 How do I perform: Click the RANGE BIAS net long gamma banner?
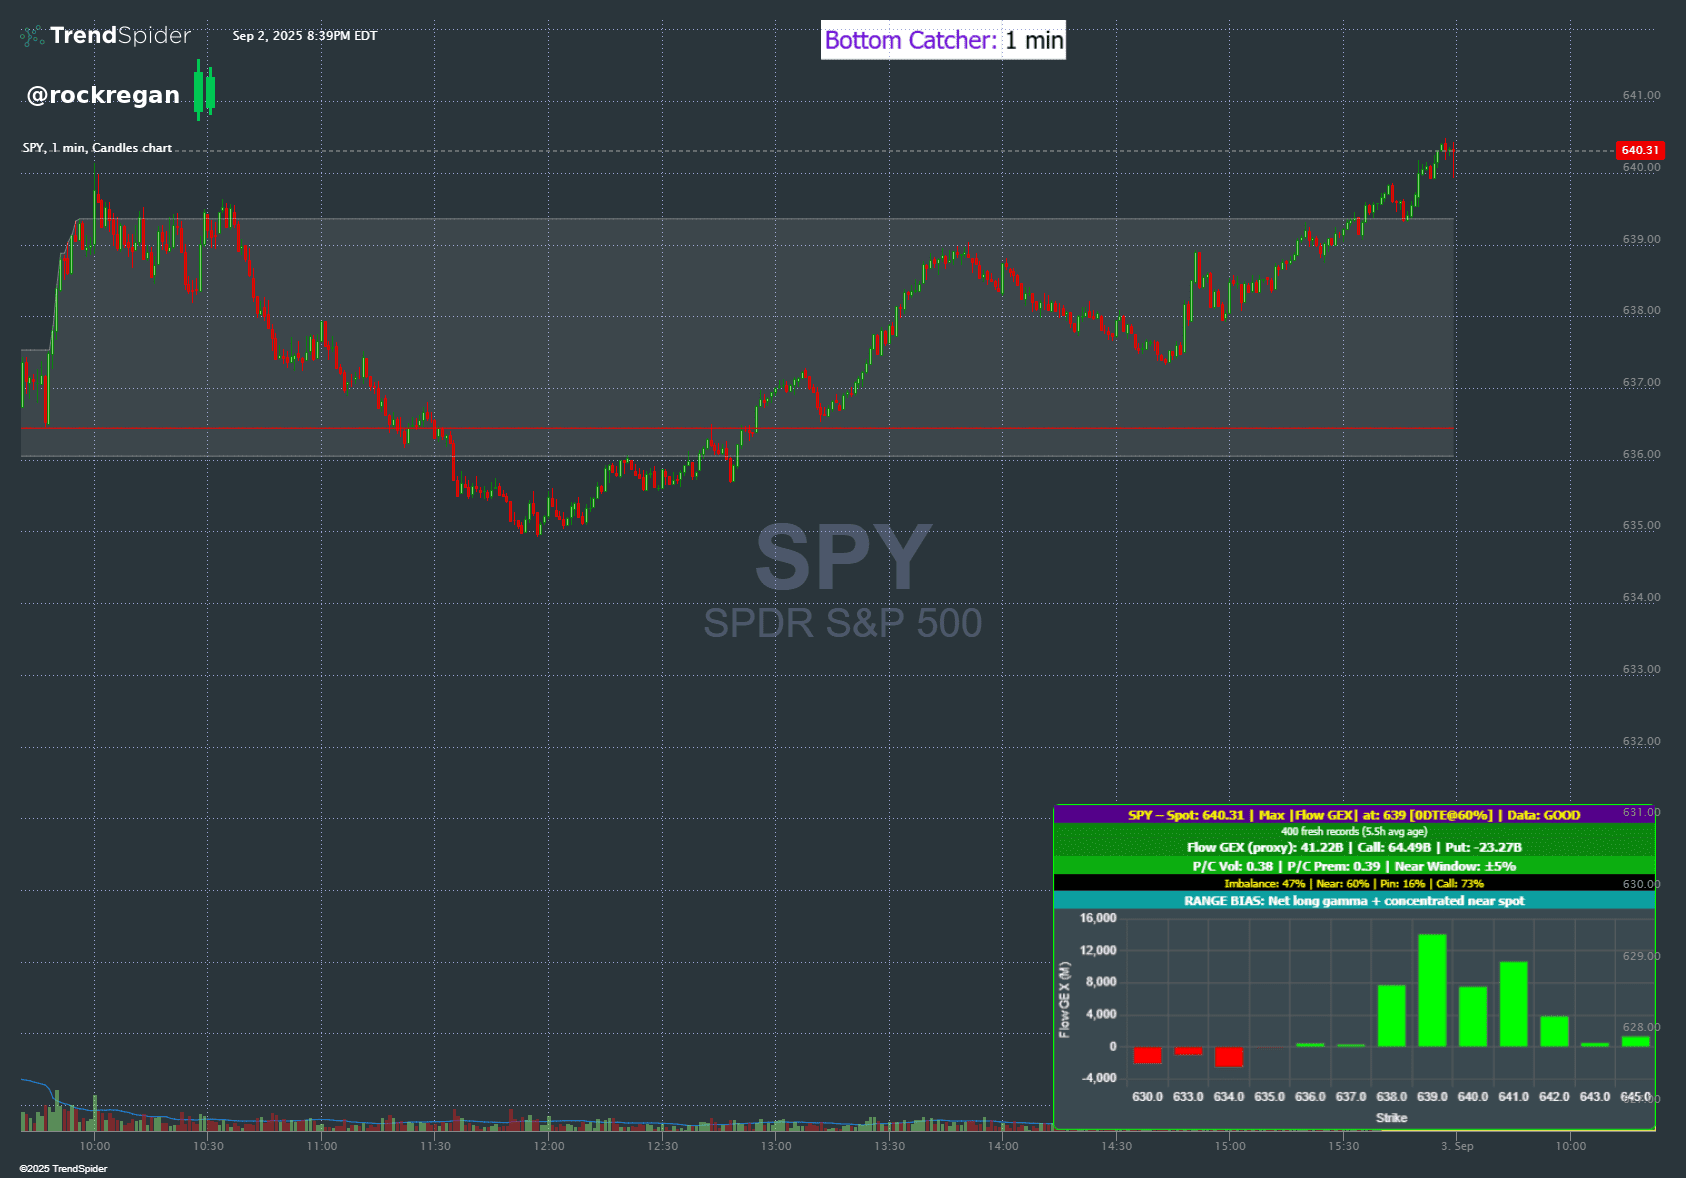[x=1354, y=901]
